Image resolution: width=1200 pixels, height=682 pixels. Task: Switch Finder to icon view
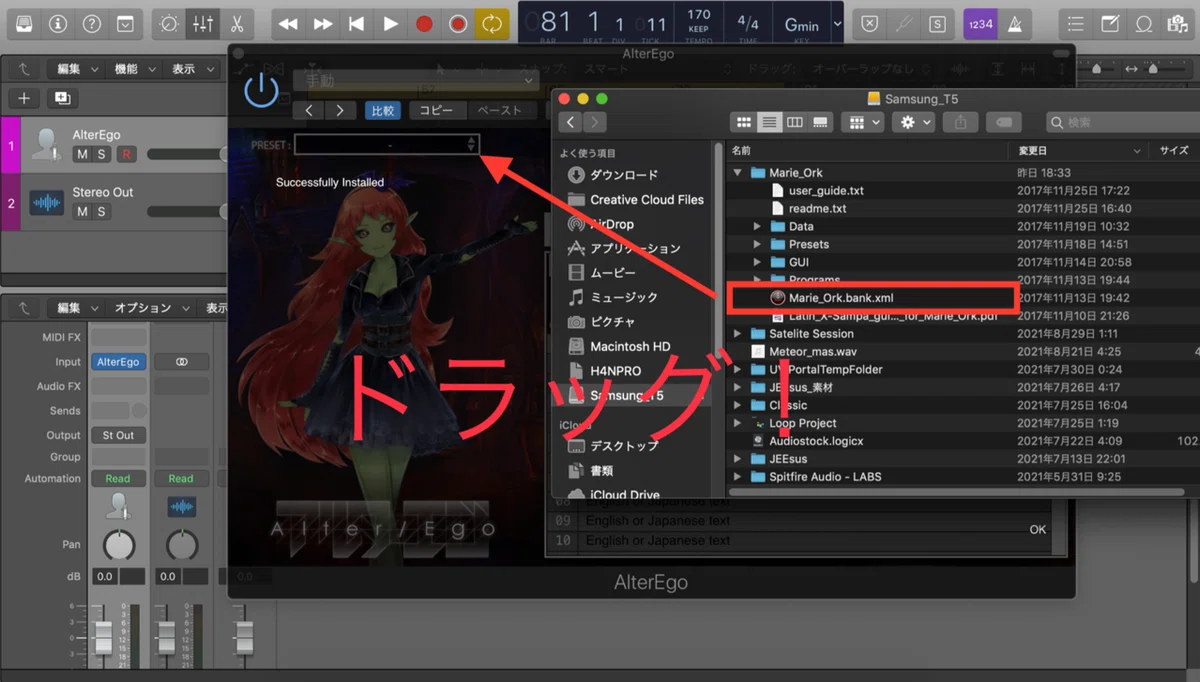click(743, 122)
